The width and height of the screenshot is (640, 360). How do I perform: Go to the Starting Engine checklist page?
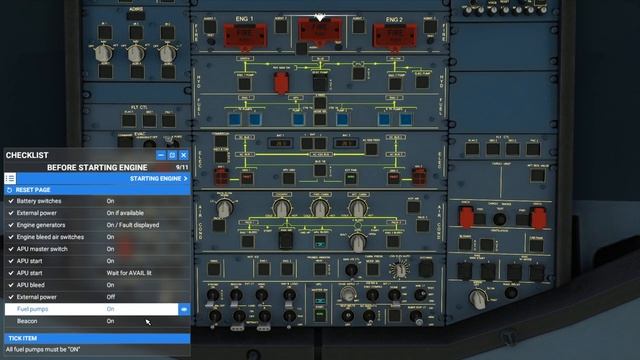(x=159, y=178)
